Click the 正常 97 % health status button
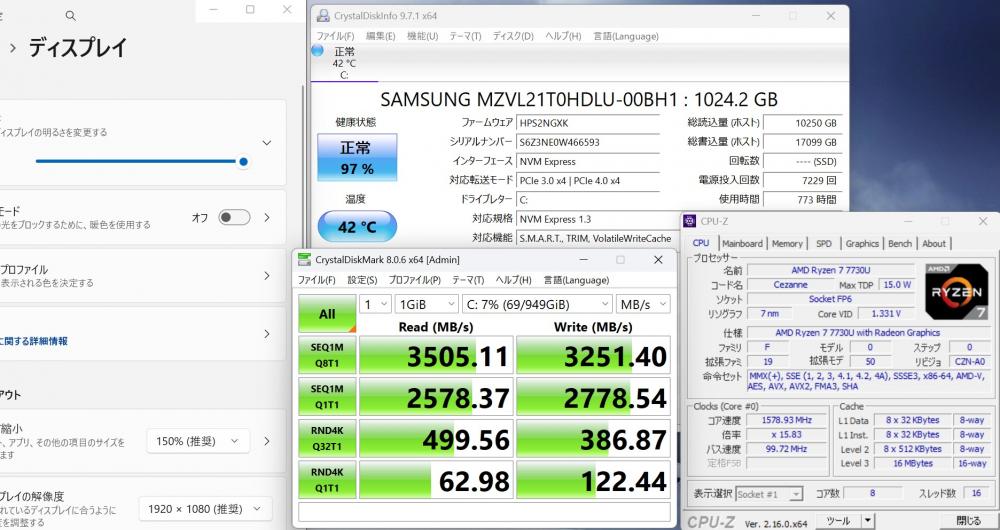 click(x=357, y=158)
